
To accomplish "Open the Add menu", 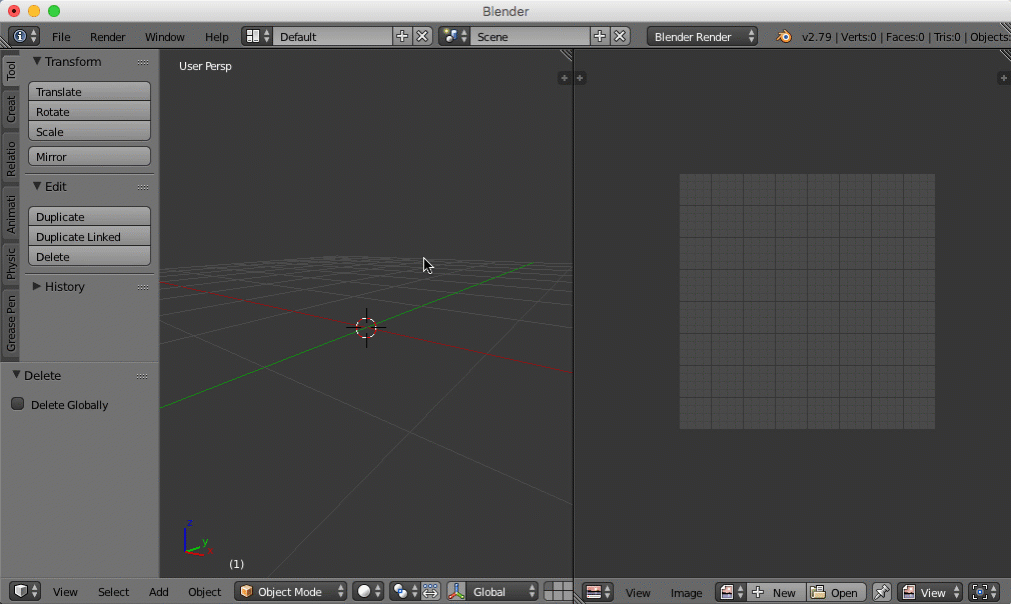I will [x=159, y=592].
